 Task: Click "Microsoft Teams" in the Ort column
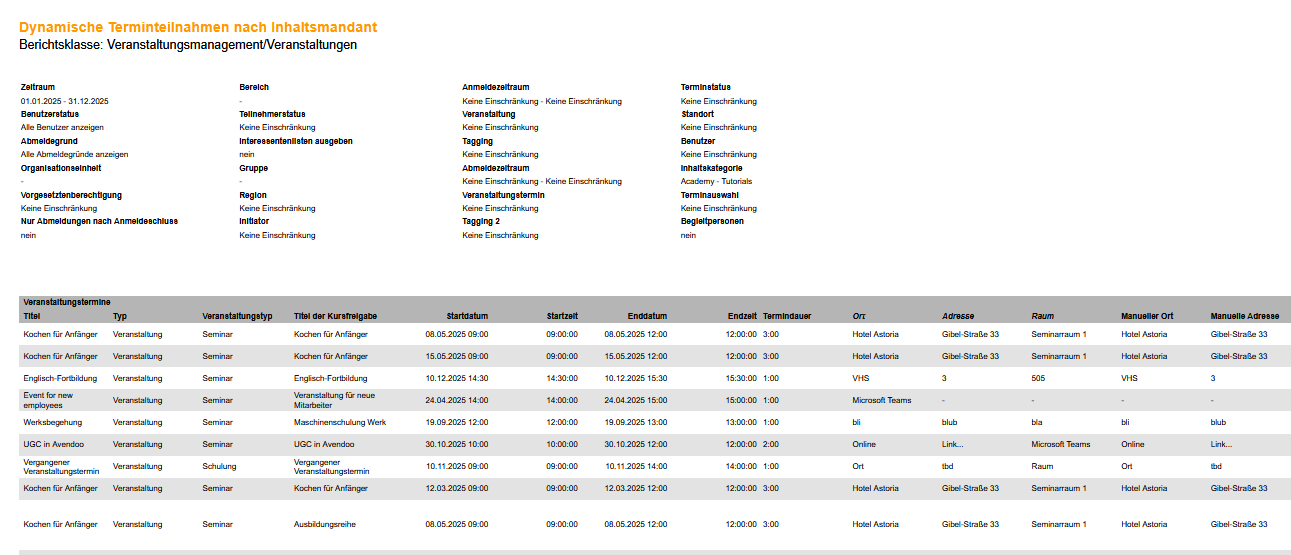tap(881, 400)
